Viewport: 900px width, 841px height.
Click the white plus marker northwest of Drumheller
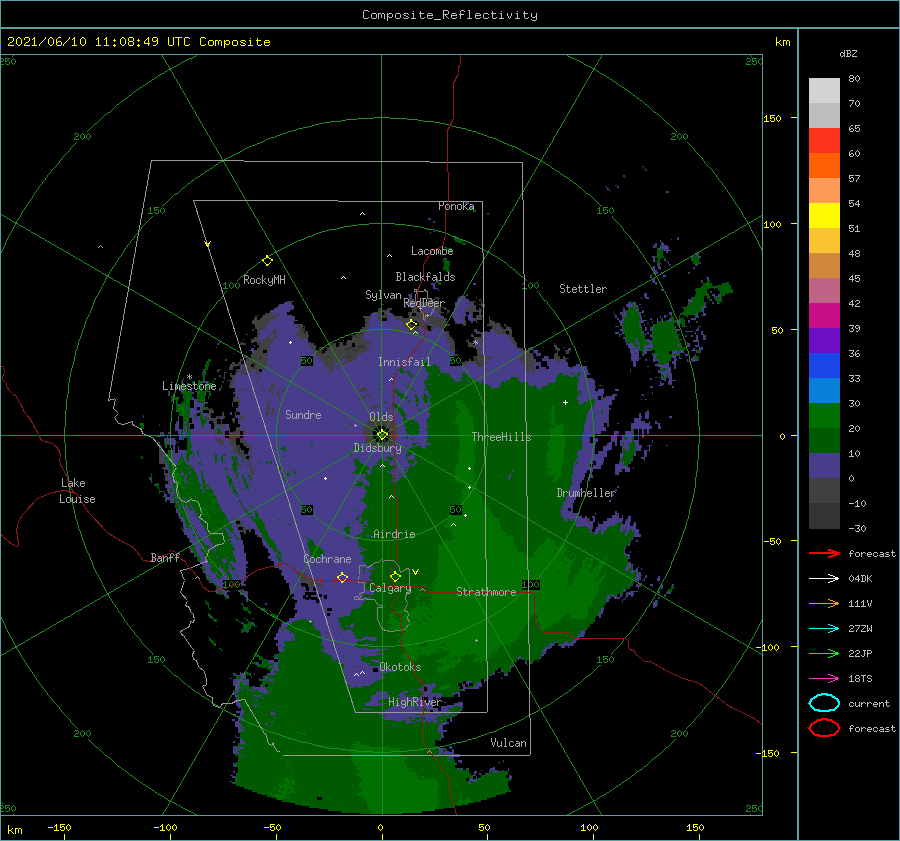pos(565,402)
